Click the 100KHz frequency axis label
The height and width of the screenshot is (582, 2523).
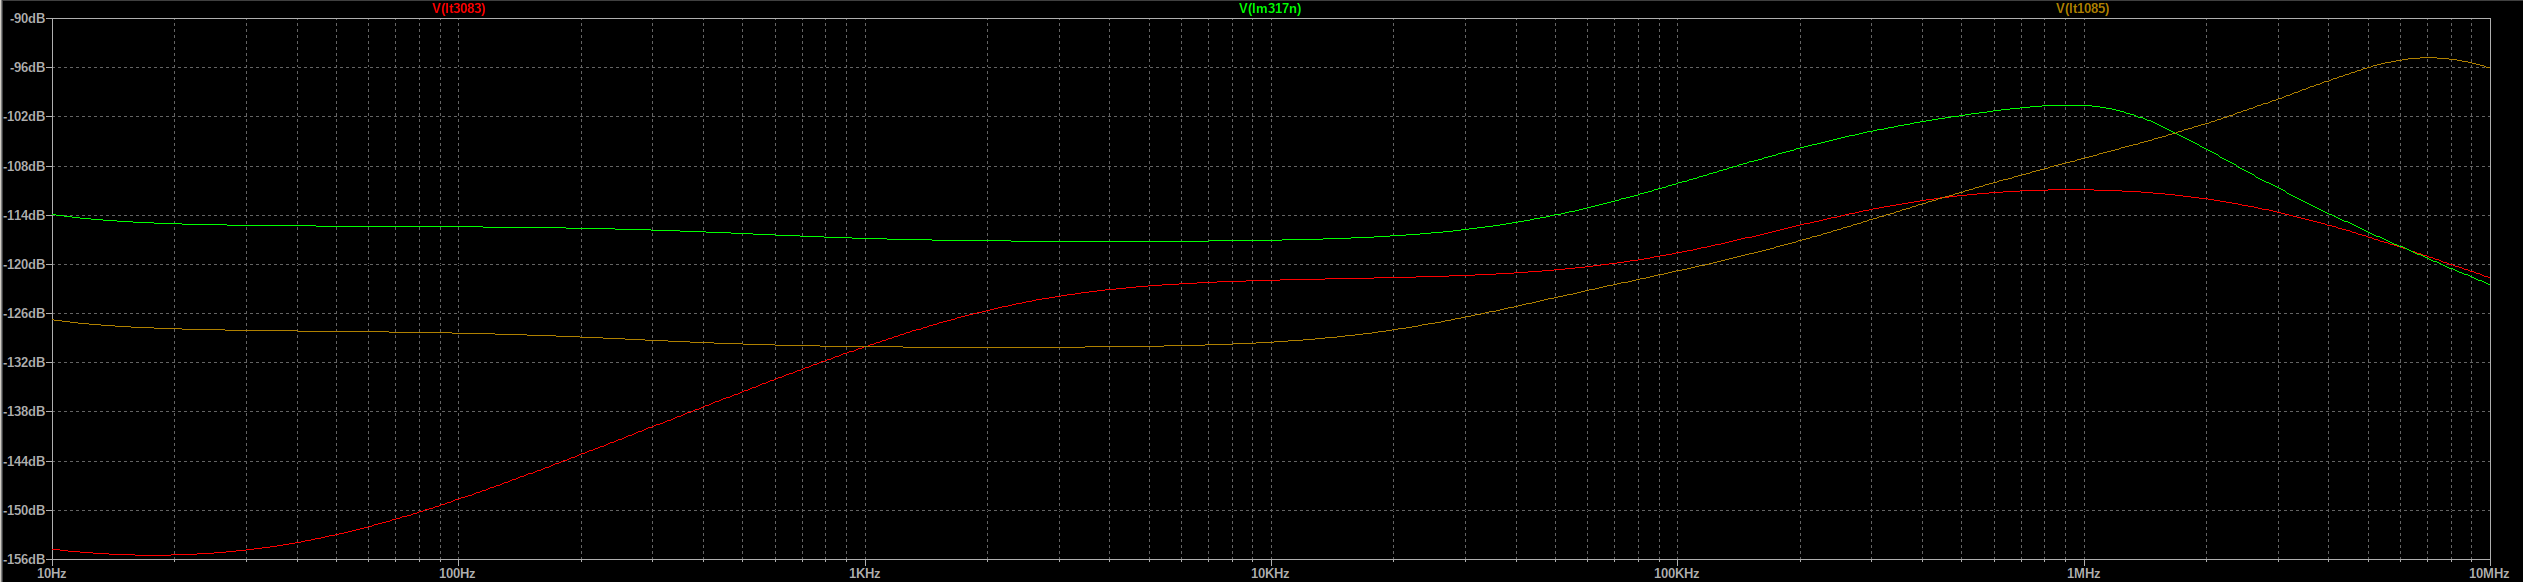point(1676,574)
